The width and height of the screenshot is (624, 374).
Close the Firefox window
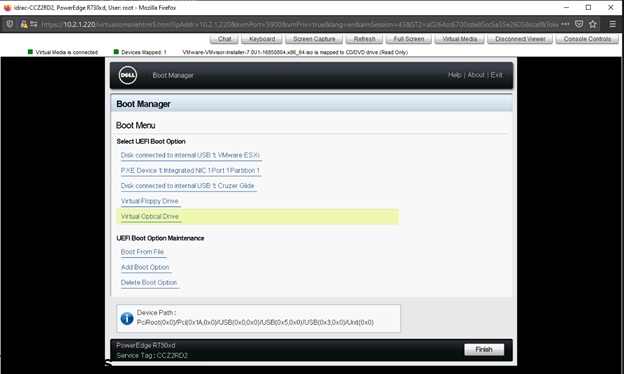(611, 8)
